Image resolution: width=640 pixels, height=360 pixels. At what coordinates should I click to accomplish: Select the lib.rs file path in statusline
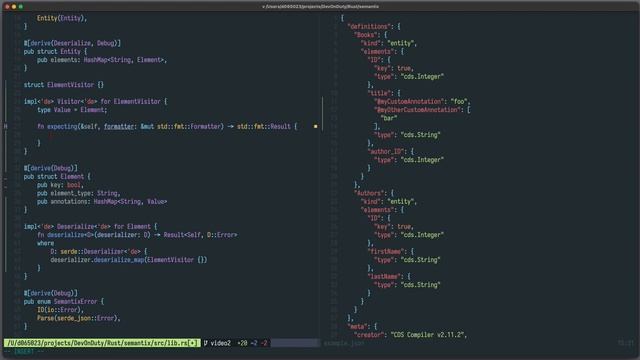[102, 343]
